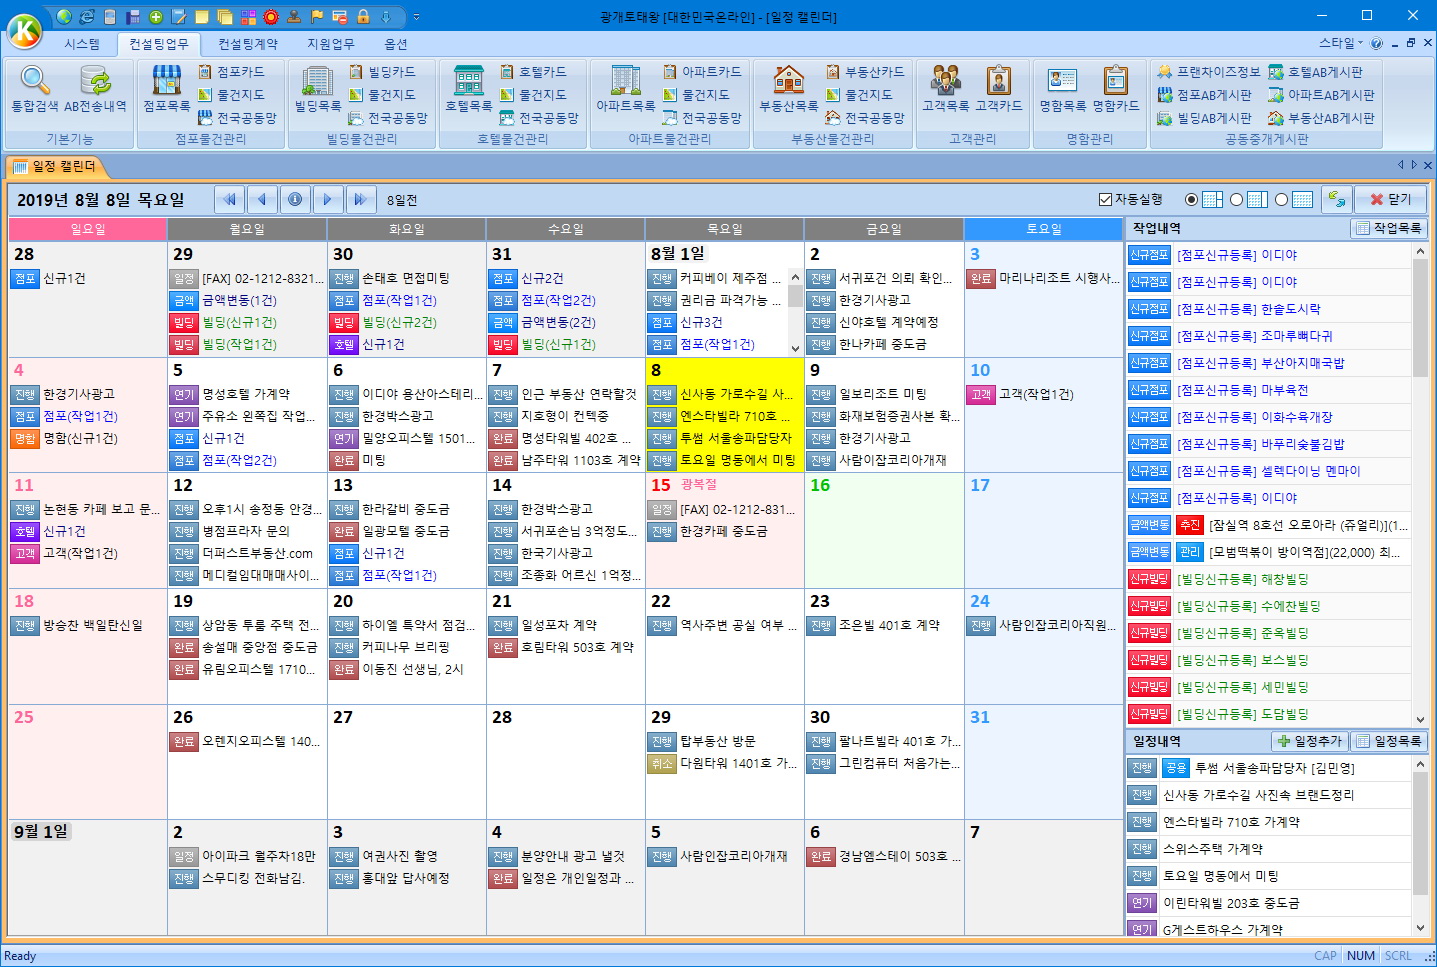1437x967 pixels.
Task: Open the 지원업무 ribbon tab
Action: pyautogui.click(x=330, y=44)
